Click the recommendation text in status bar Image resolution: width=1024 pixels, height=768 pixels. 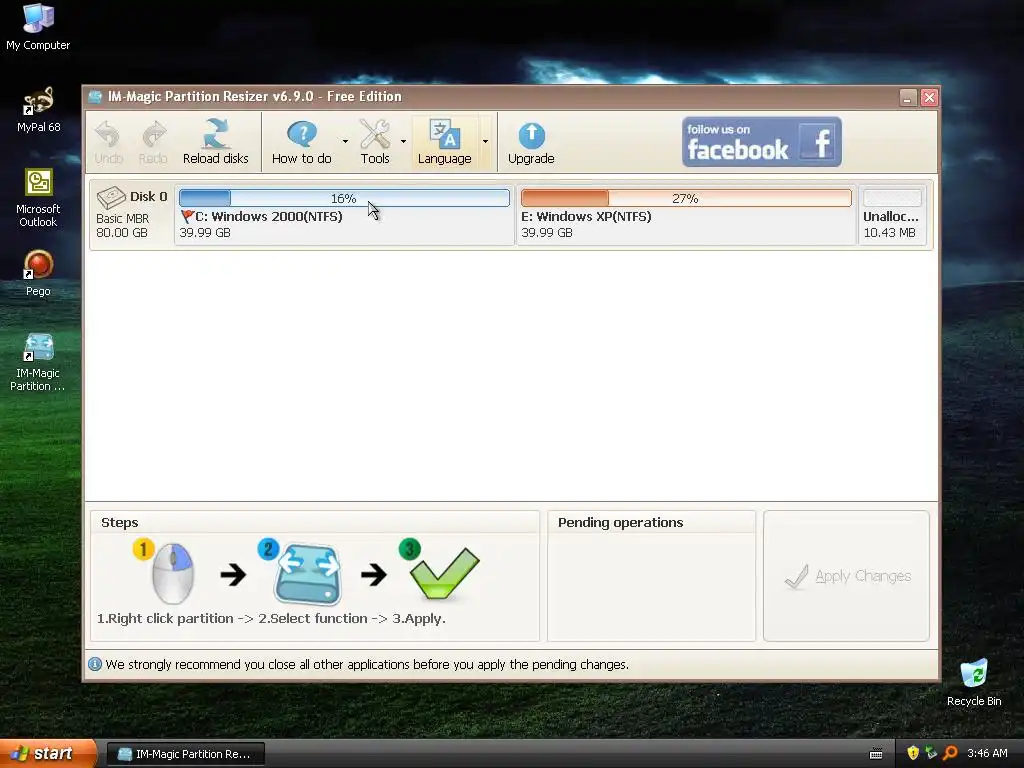click(x=367, y=664)
